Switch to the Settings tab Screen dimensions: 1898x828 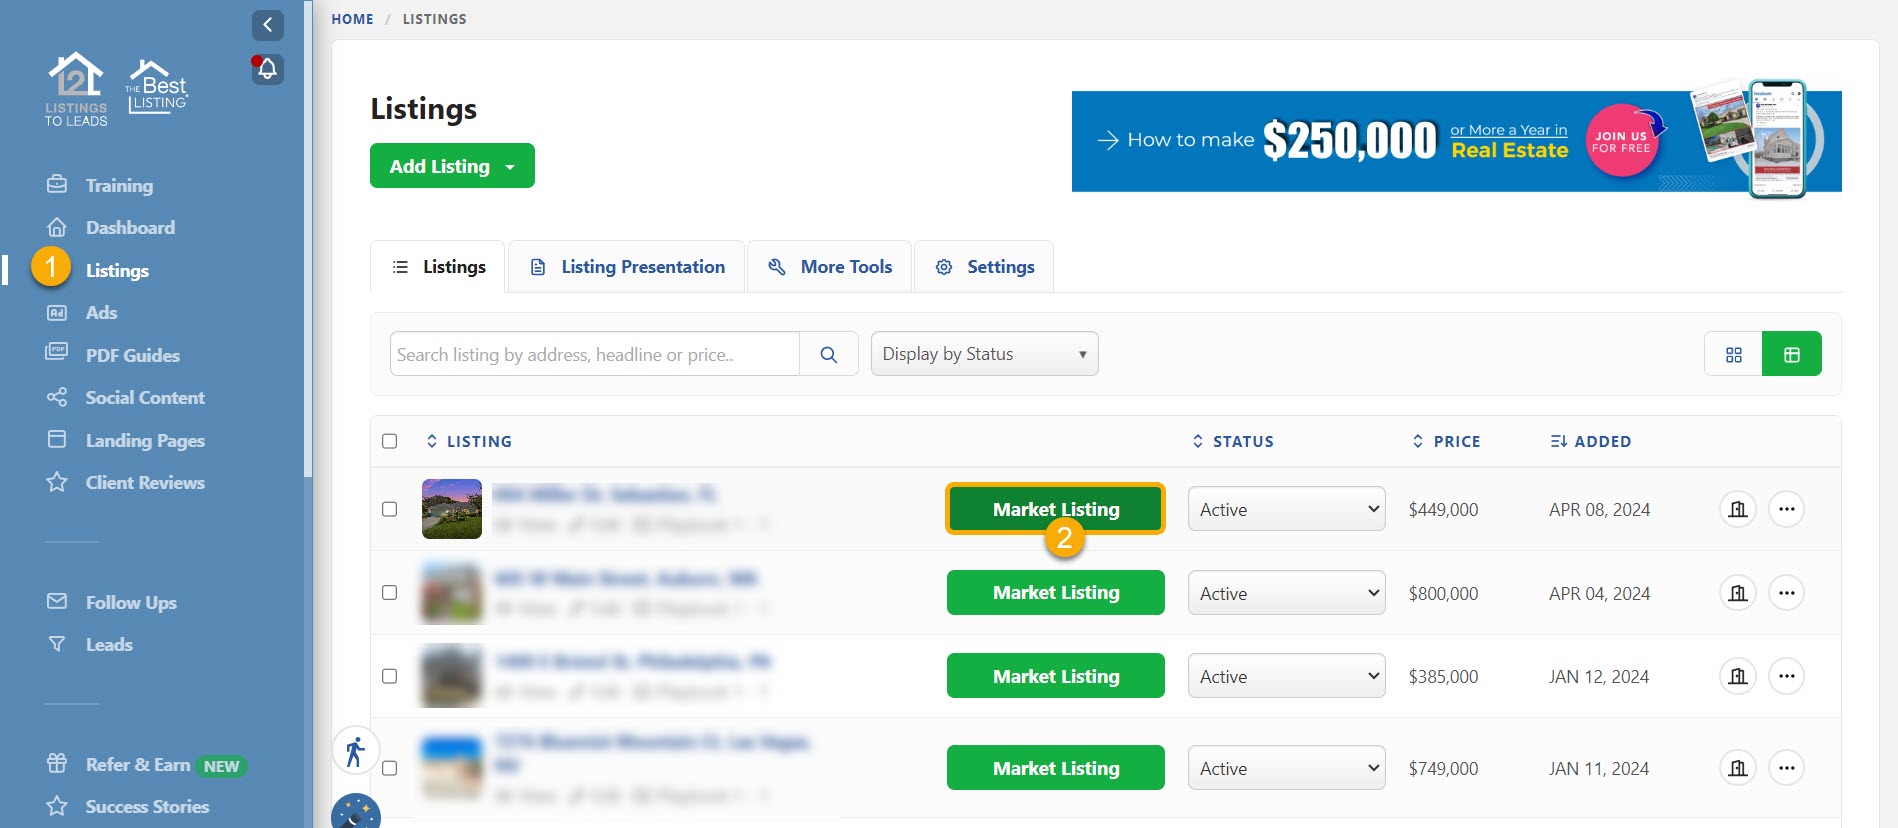point(984,267)
